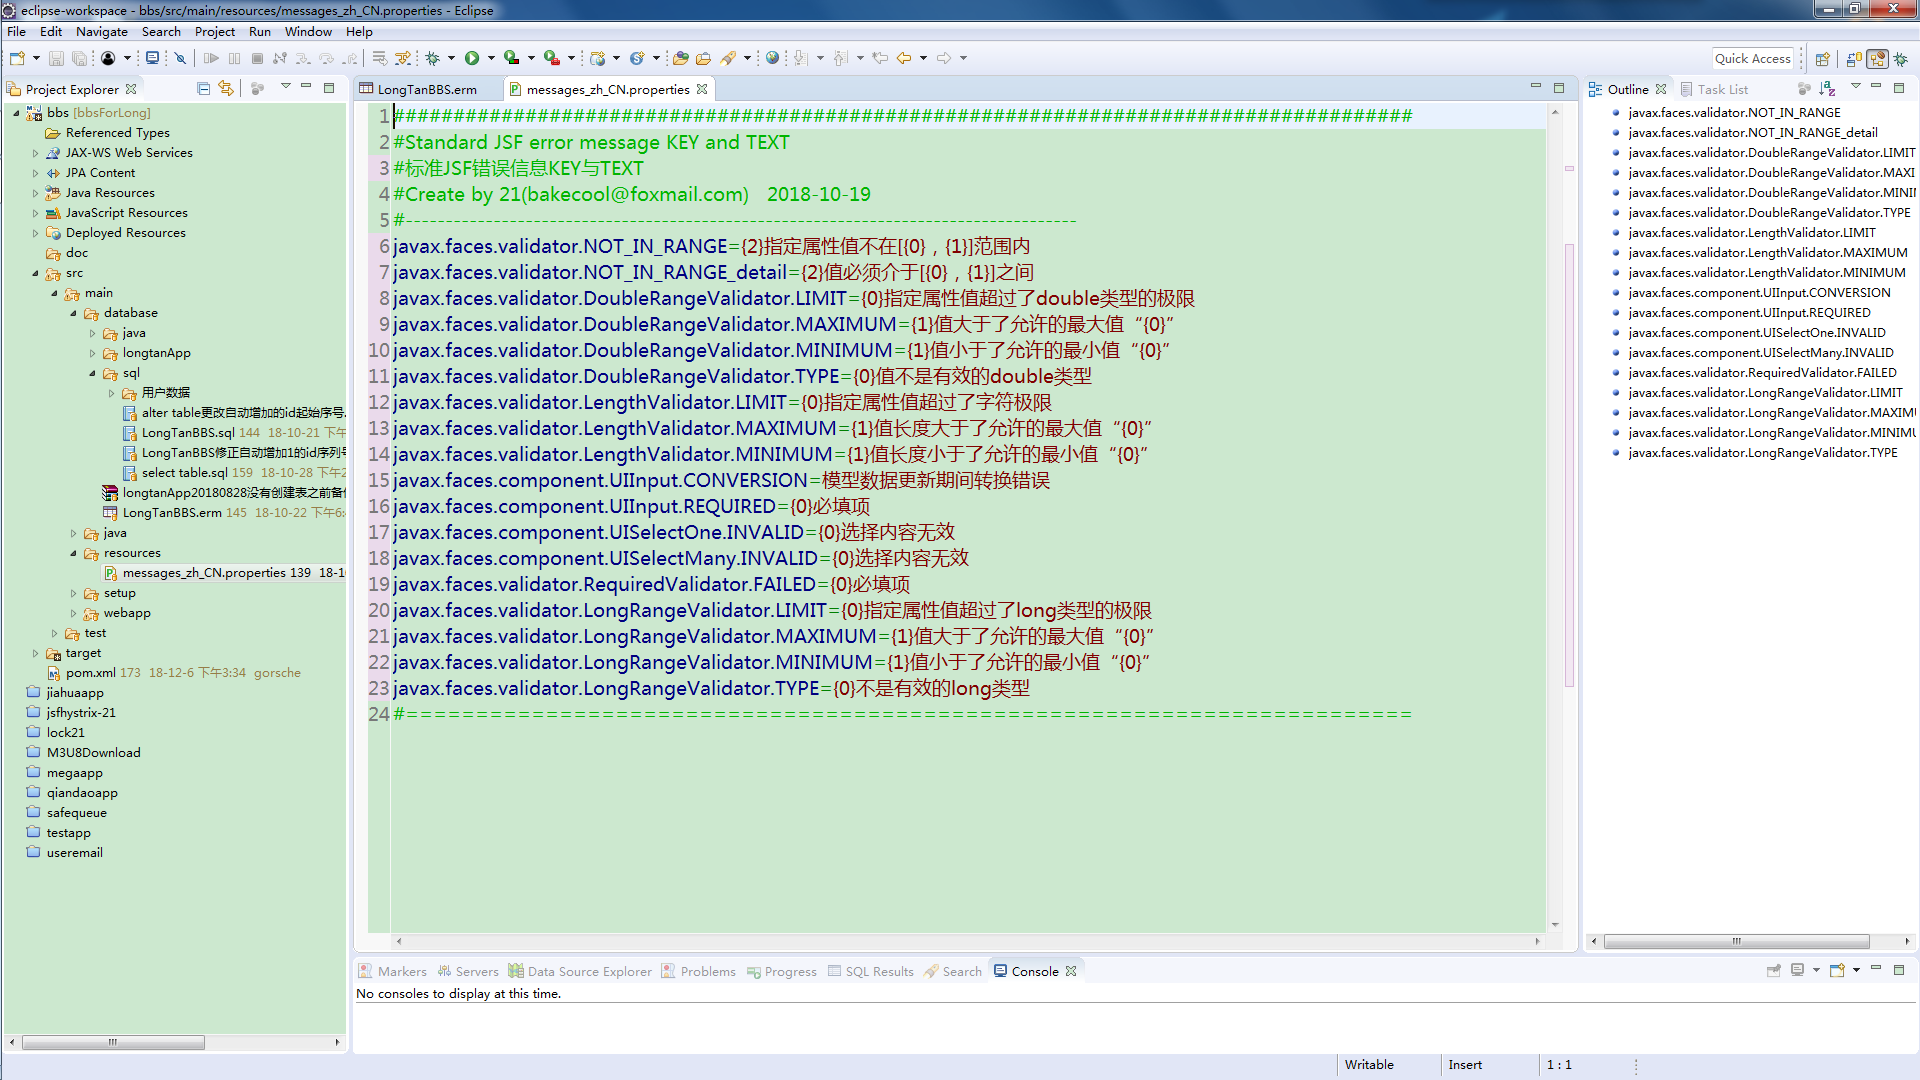Click the Run green play button
The image size is (1920, 1080).
tap(472, 58)
